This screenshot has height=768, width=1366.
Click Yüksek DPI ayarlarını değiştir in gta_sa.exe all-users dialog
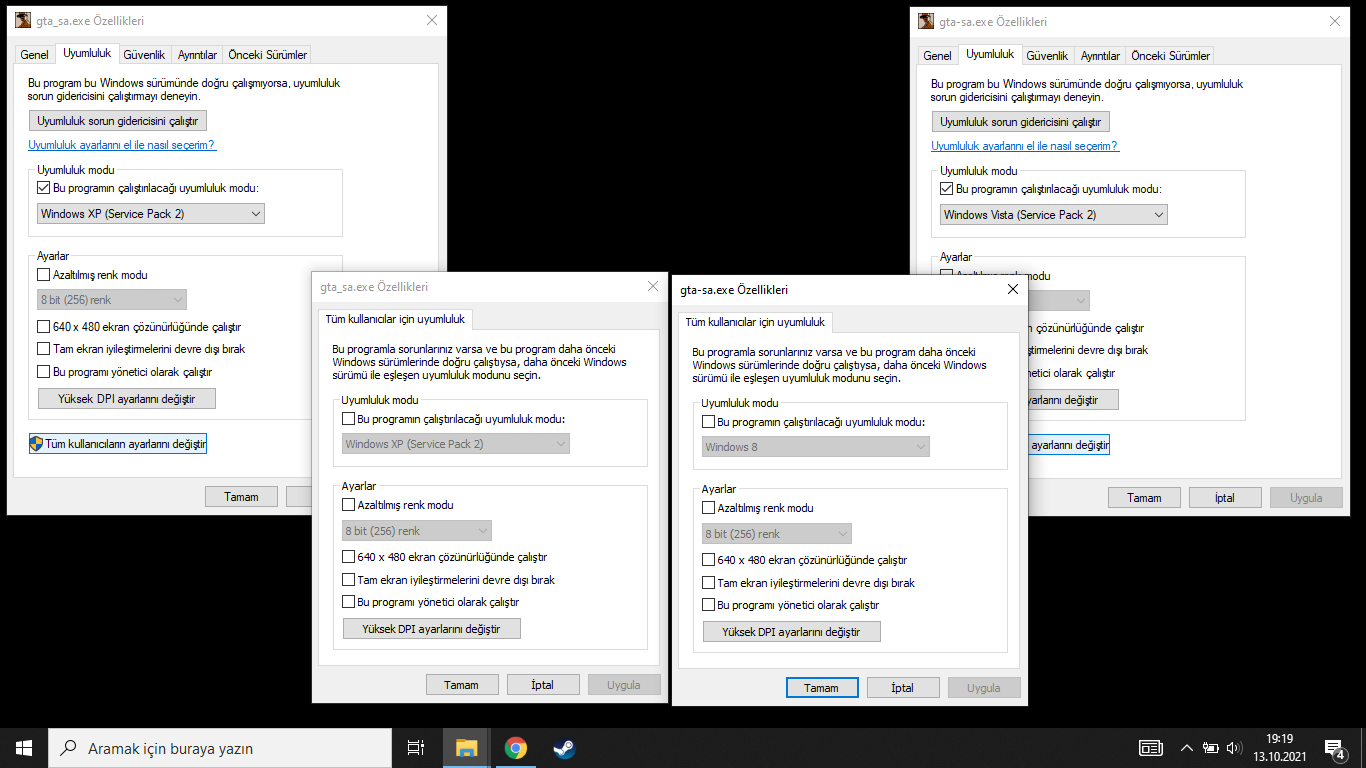click(x=431, y=629)
